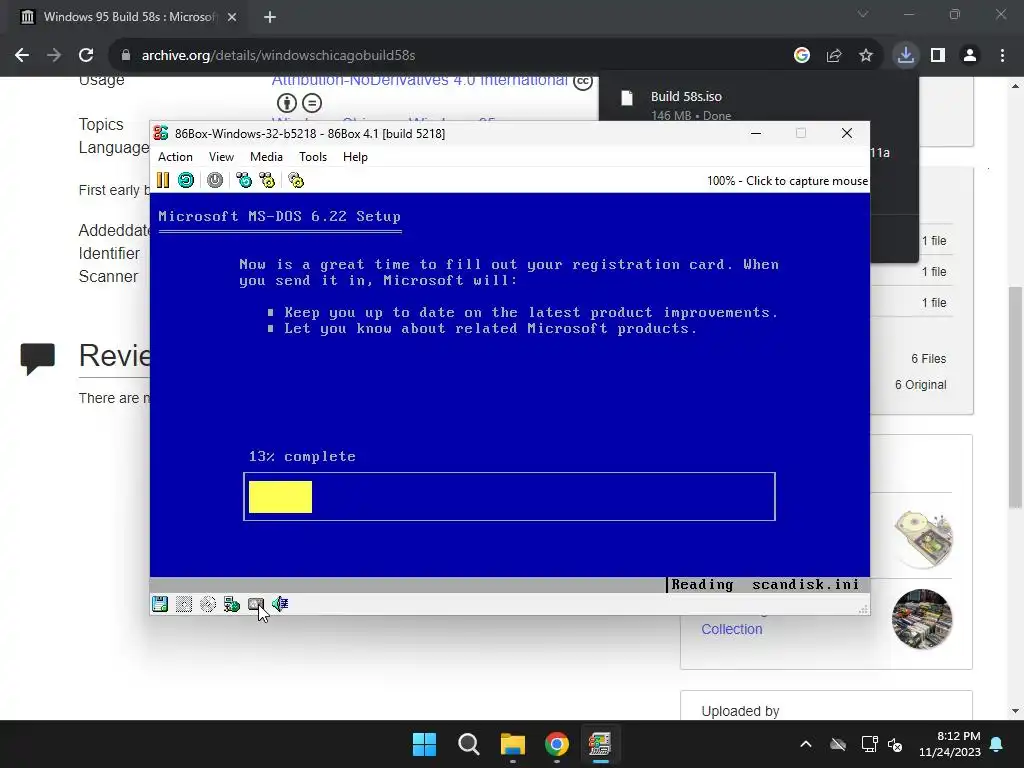Image resolution: width=1024 pixels, height=768 pixels.
Task: Open 86Box machine settings icon
Action: (296, 180)
